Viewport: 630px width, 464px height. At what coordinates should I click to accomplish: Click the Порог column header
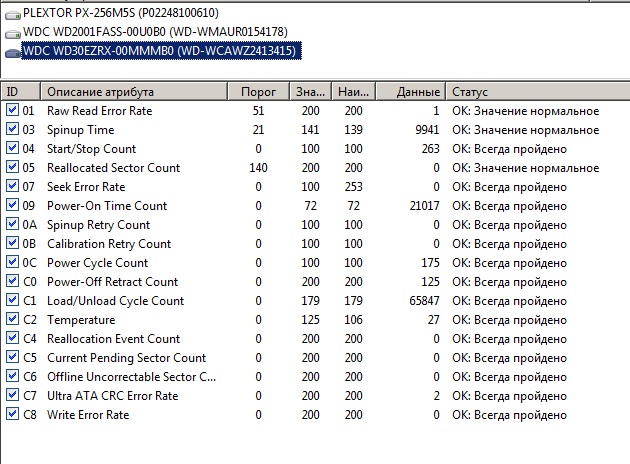tap(260, 91)
